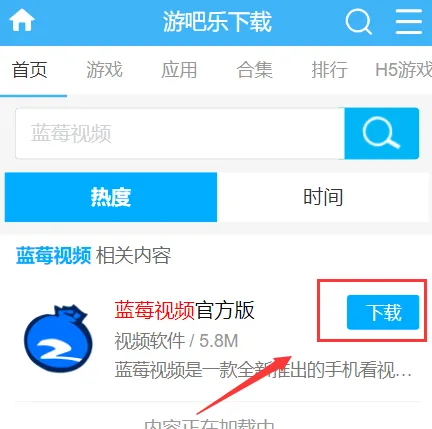Screen dimensions: 432x429
Task: Open the H5游戏 tab
Action: pyautogui.click(x=404, y=70)
